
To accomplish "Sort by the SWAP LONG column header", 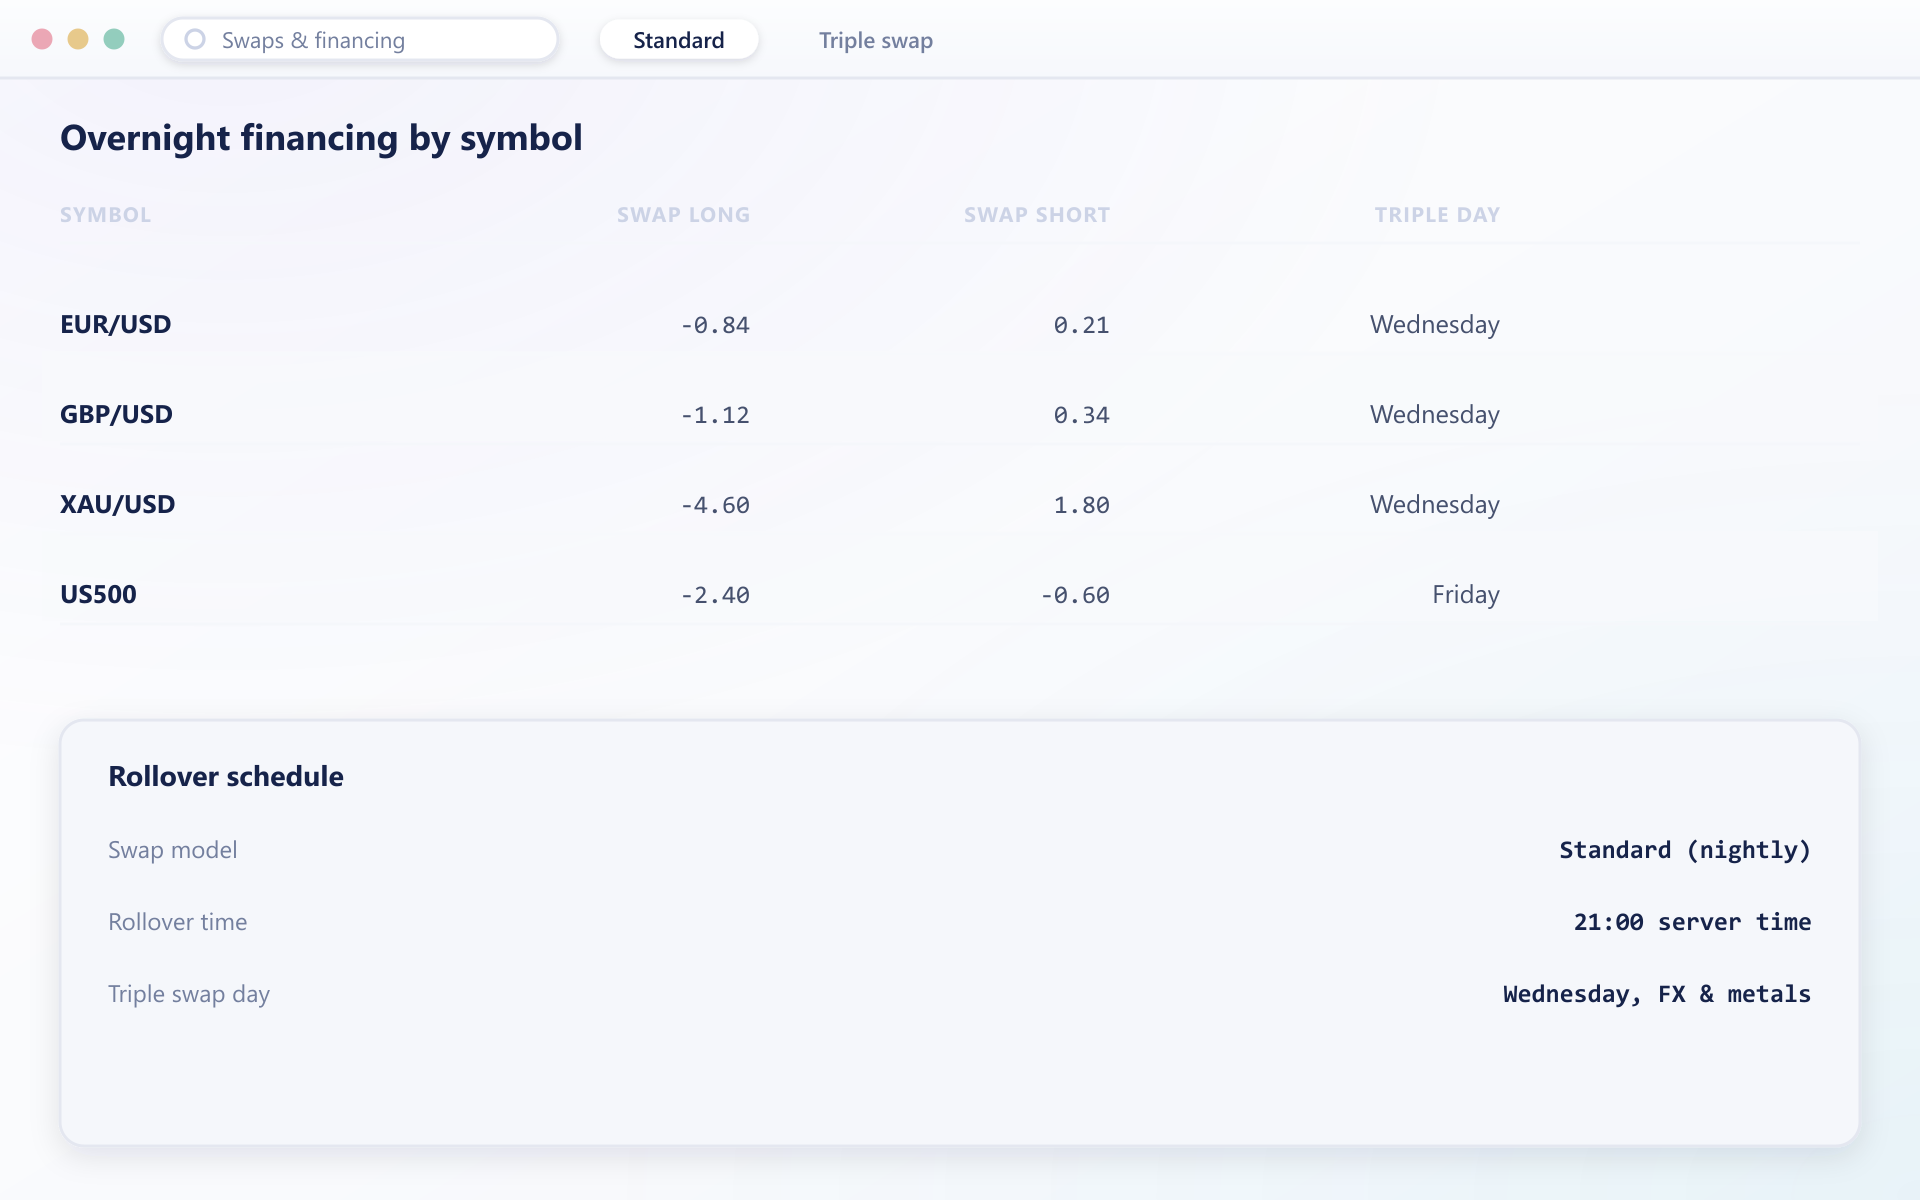I will (683, 215).
